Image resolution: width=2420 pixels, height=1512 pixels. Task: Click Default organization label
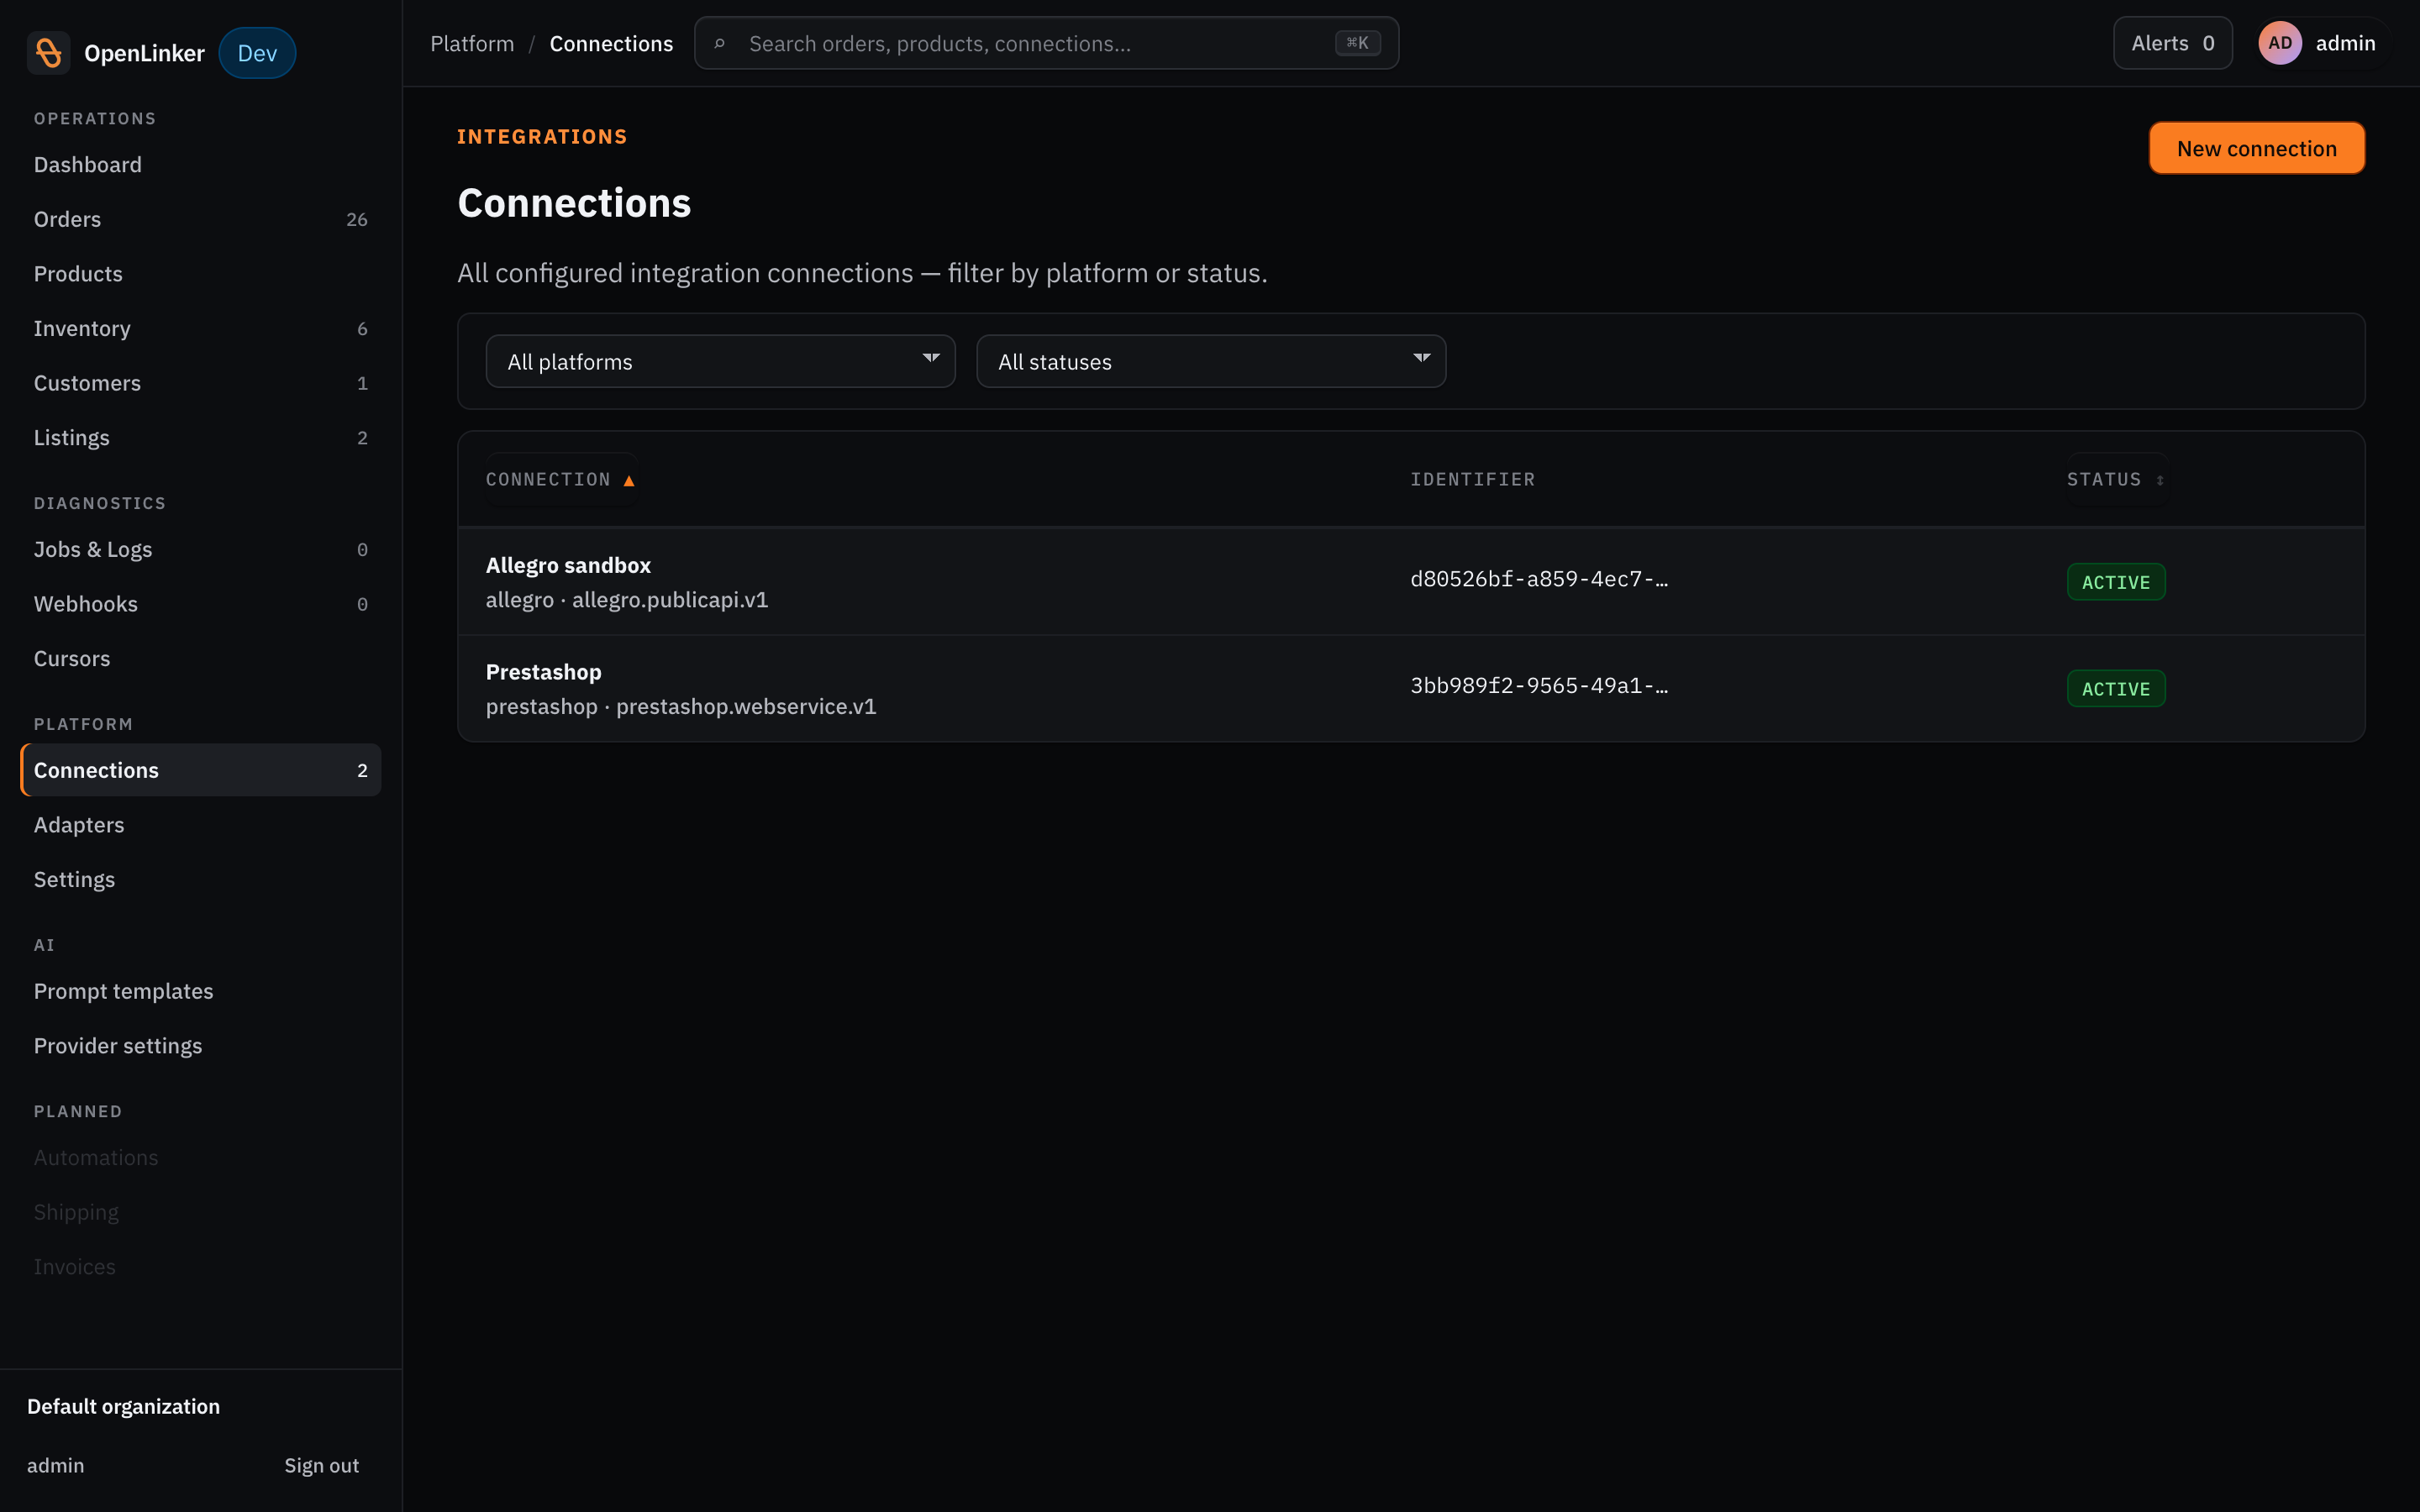123,1406
